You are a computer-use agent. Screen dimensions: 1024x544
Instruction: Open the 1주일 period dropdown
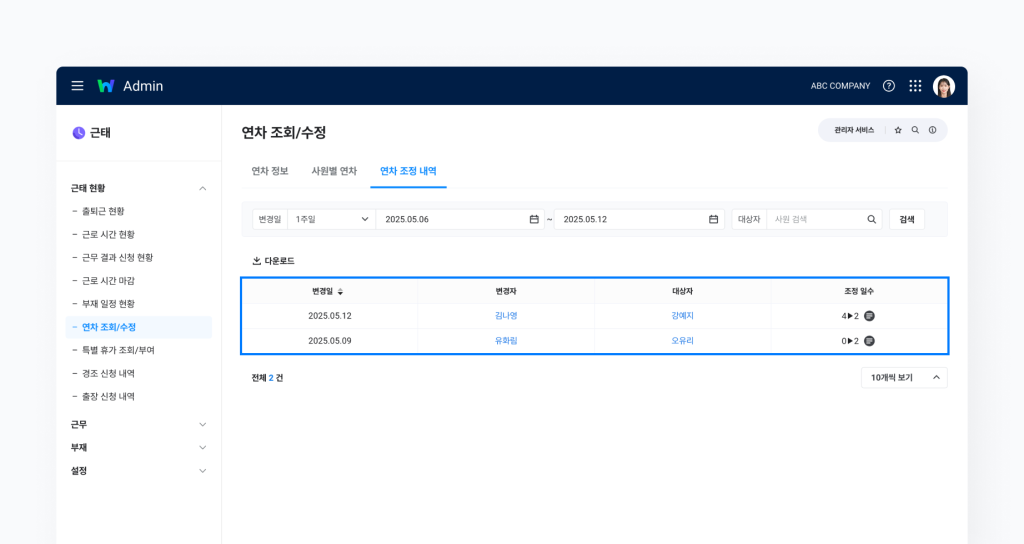pos(331,219)
